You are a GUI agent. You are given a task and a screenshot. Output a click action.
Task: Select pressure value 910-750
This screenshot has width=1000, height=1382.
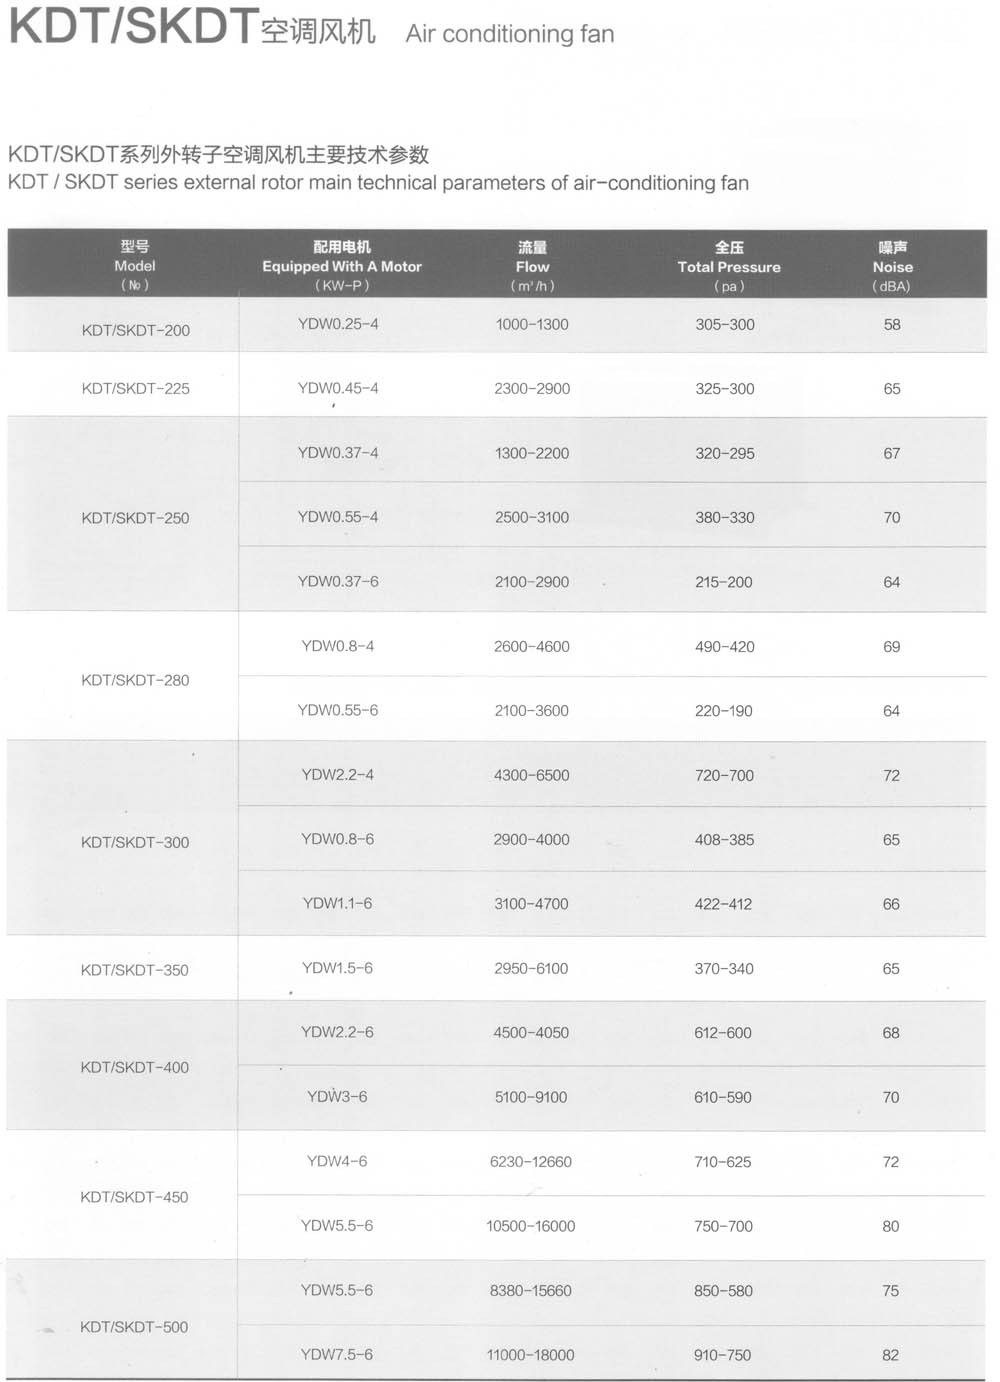[x=723, y=1355]
